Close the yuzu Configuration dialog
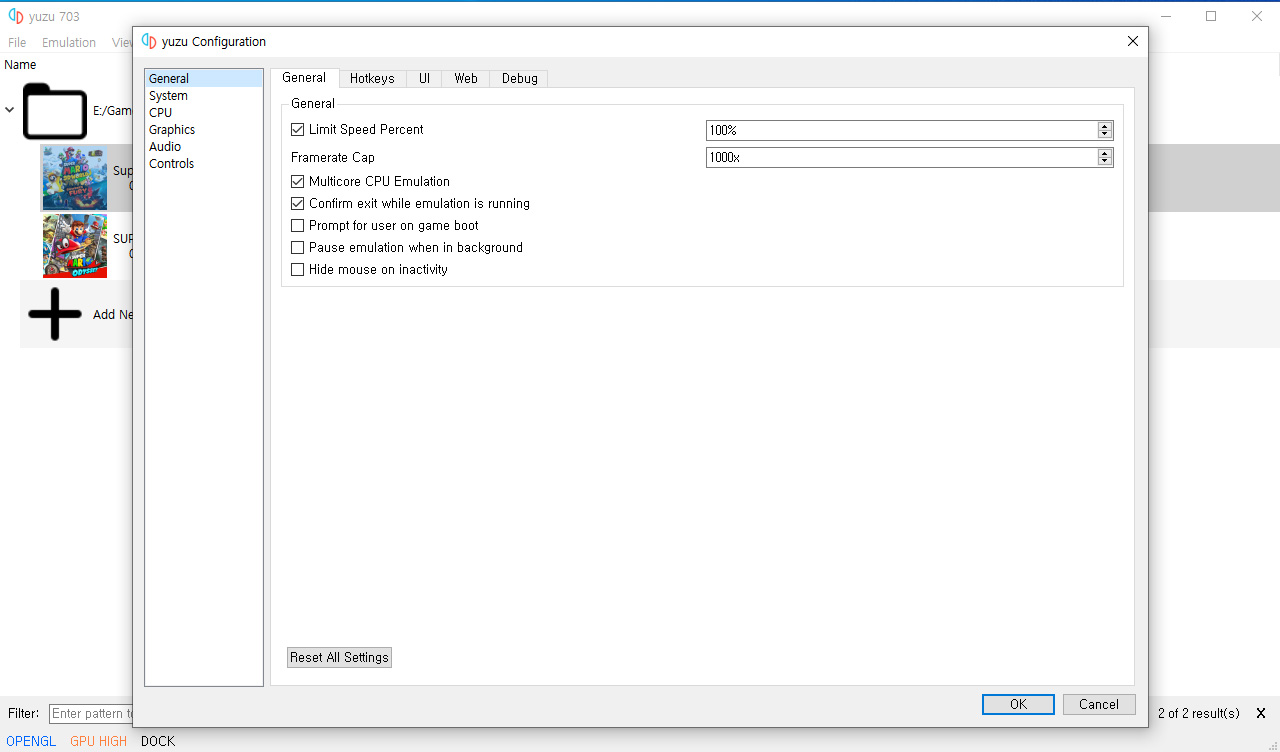The width and height of the screenshot is (1280, 752). pos(1132,41)
